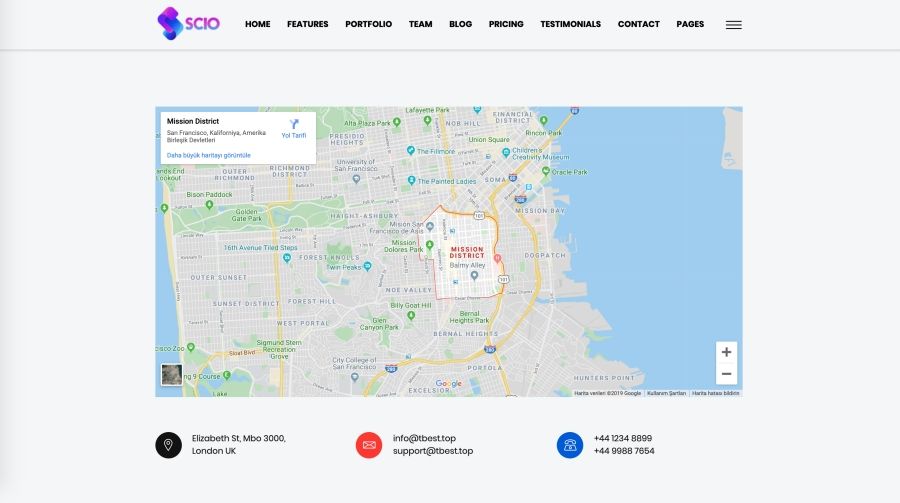Navigate to PRICING in navbar
This screenshot has height=503, width=900.
tap(506, 24)
